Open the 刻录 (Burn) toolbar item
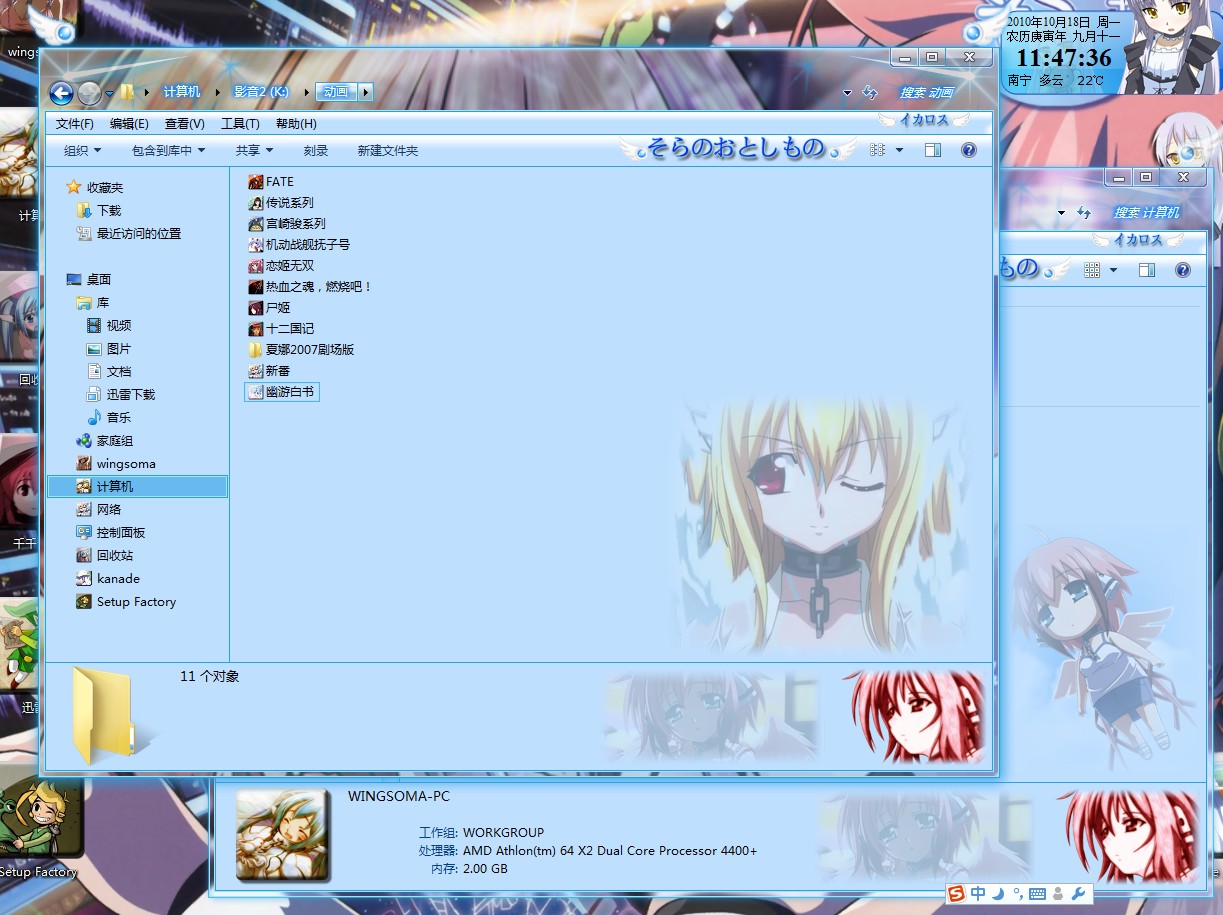 pos(315,150)
